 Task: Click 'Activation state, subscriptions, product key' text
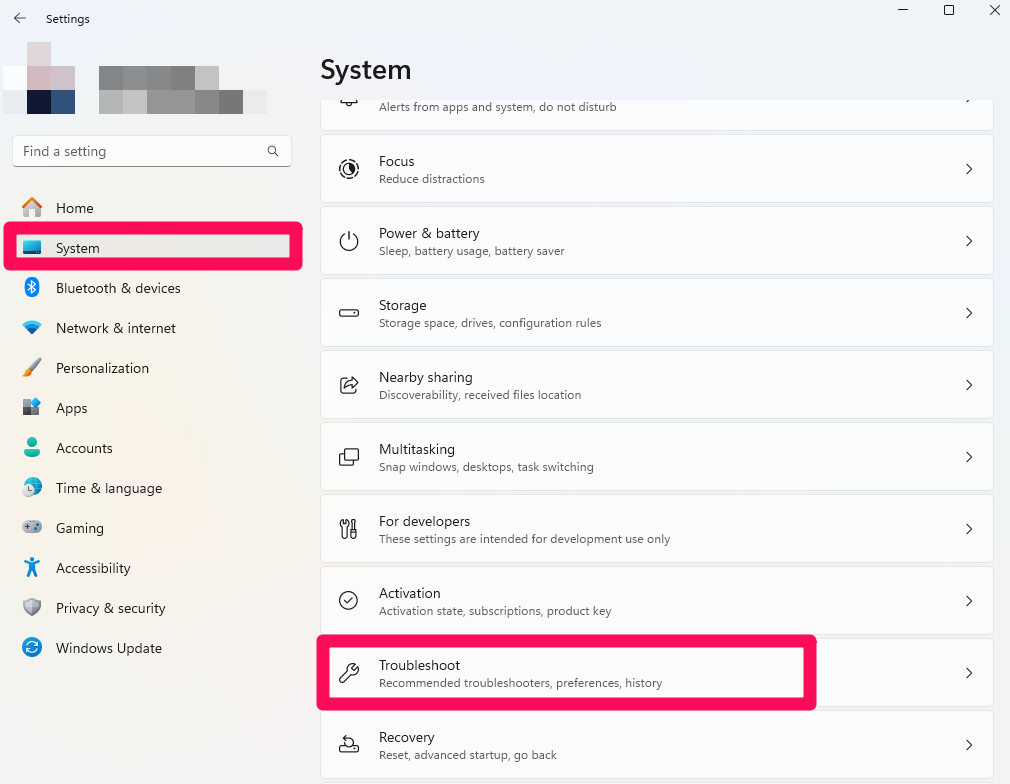(x=495, y=611)
